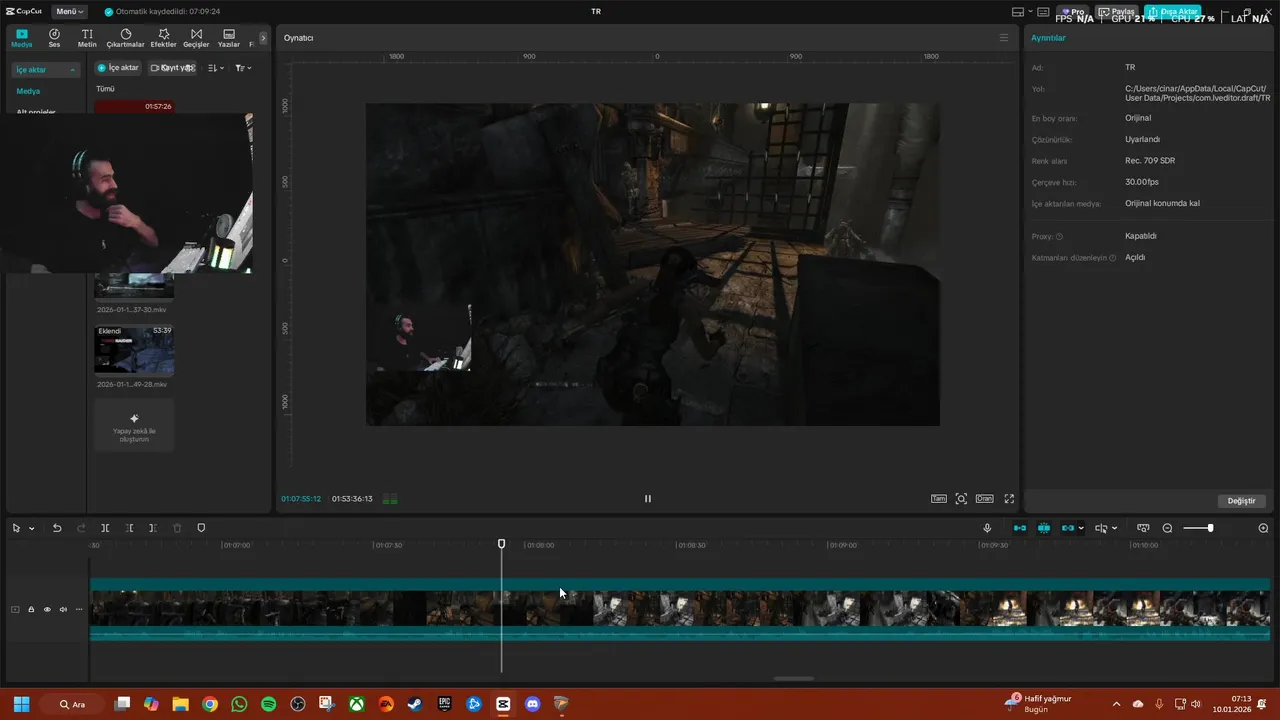Image resolution: width=1280 pixels, height=720 pixels.
Task: Toggle main track magnet
Action: 1020,528
